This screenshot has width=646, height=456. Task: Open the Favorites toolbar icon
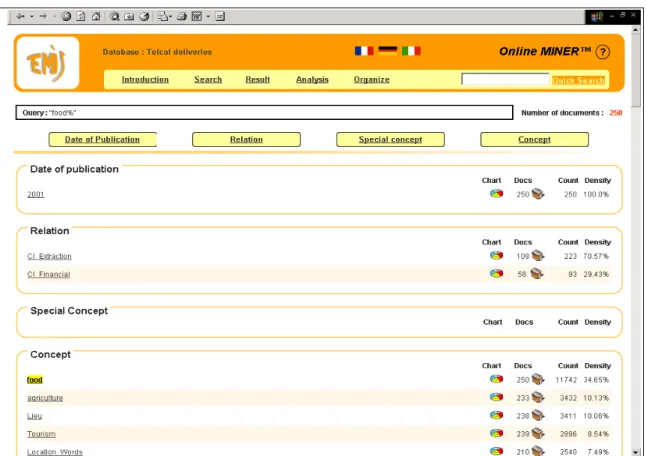(x=129, y=16)
